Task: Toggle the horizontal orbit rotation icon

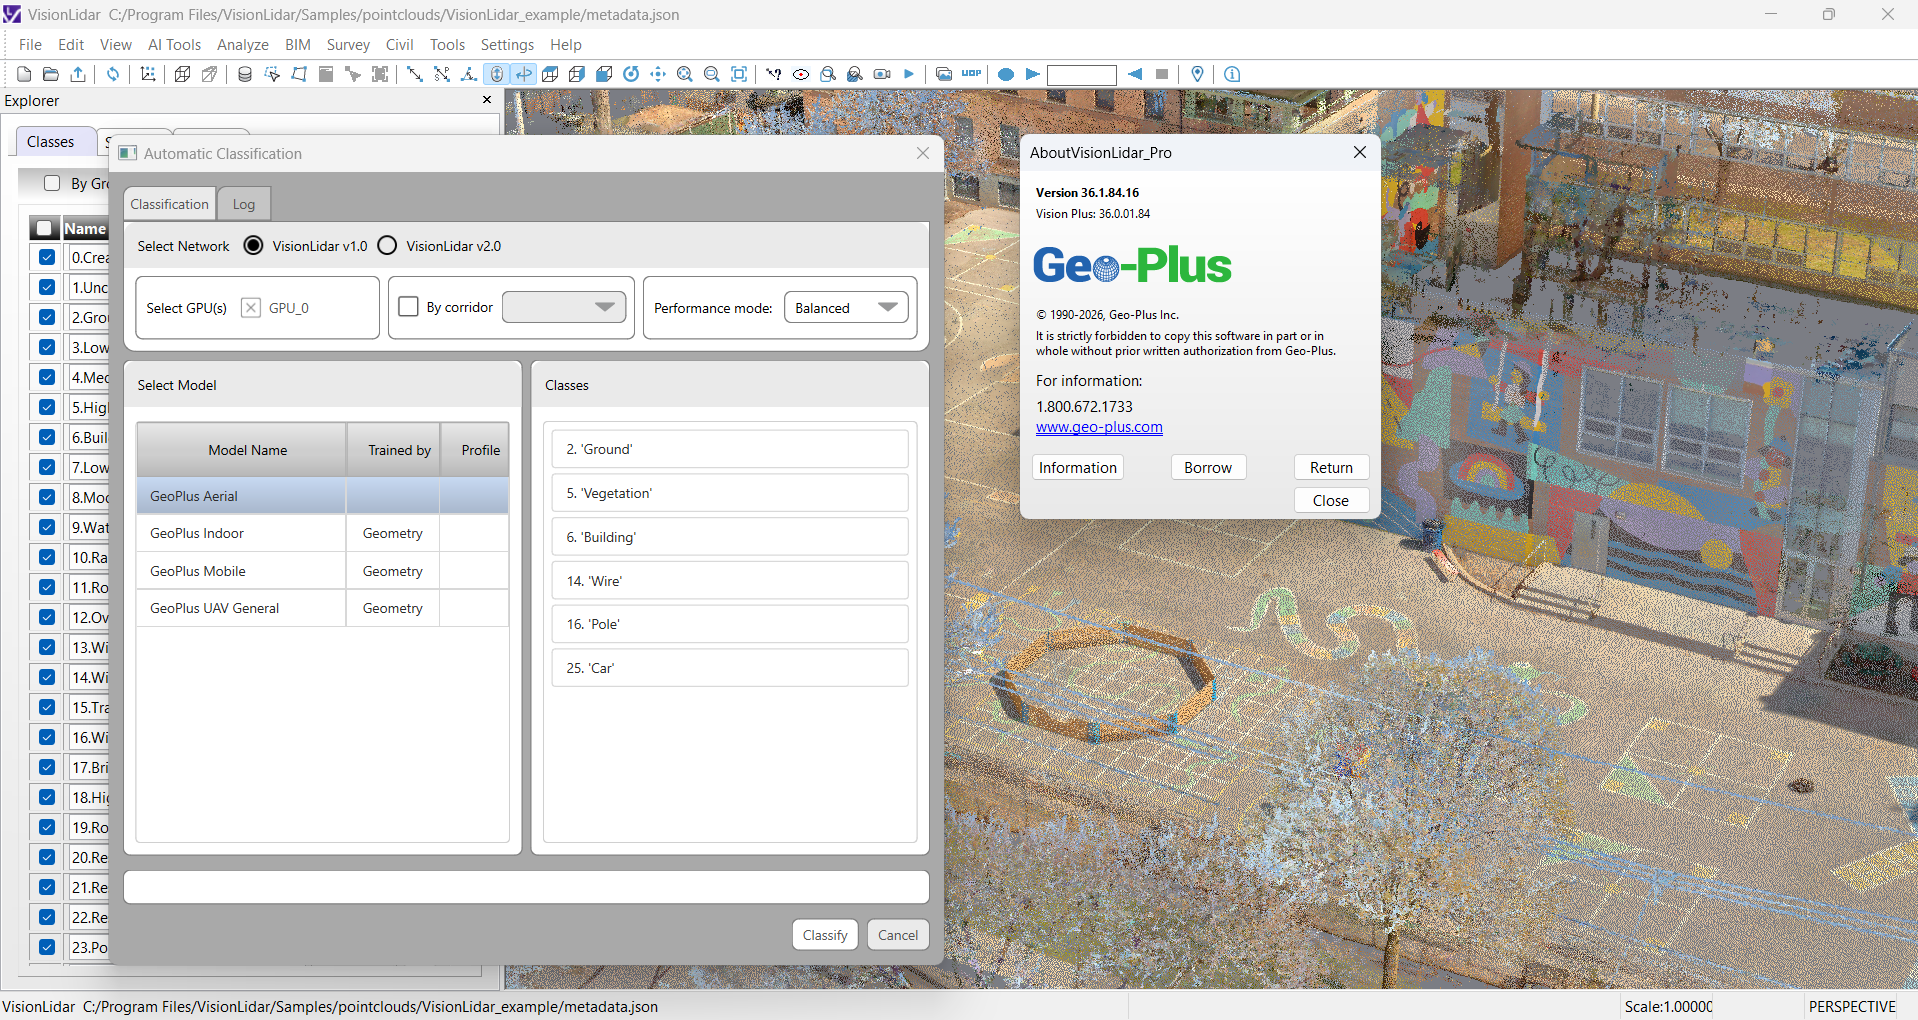Action: 524,74
